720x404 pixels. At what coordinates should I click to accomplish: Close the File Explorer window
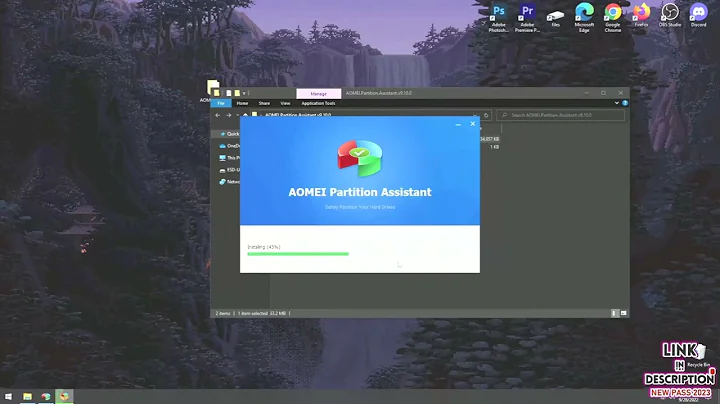pyautogui.click(x=620, y=93)
